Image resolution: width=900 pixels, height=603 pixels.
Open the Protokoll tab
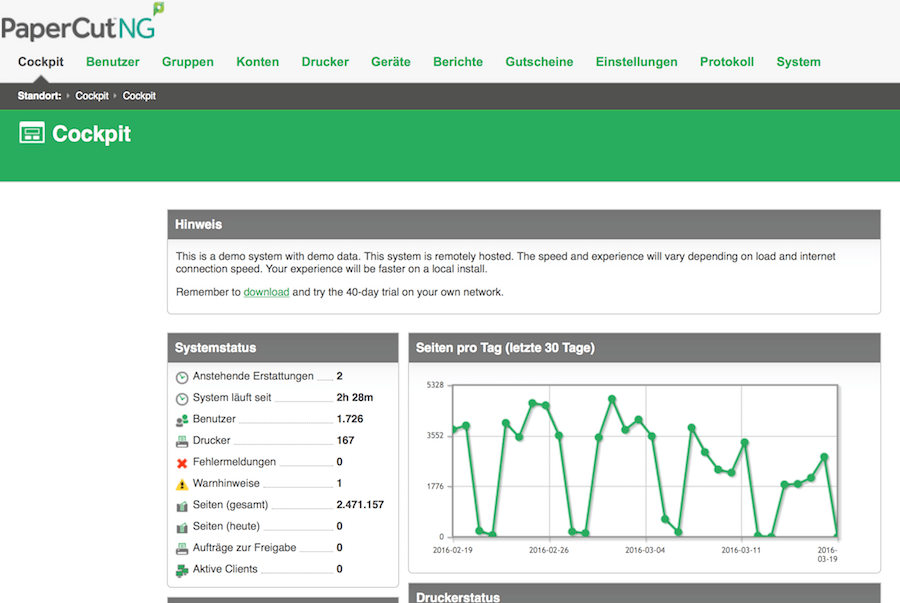click(727, 62)
